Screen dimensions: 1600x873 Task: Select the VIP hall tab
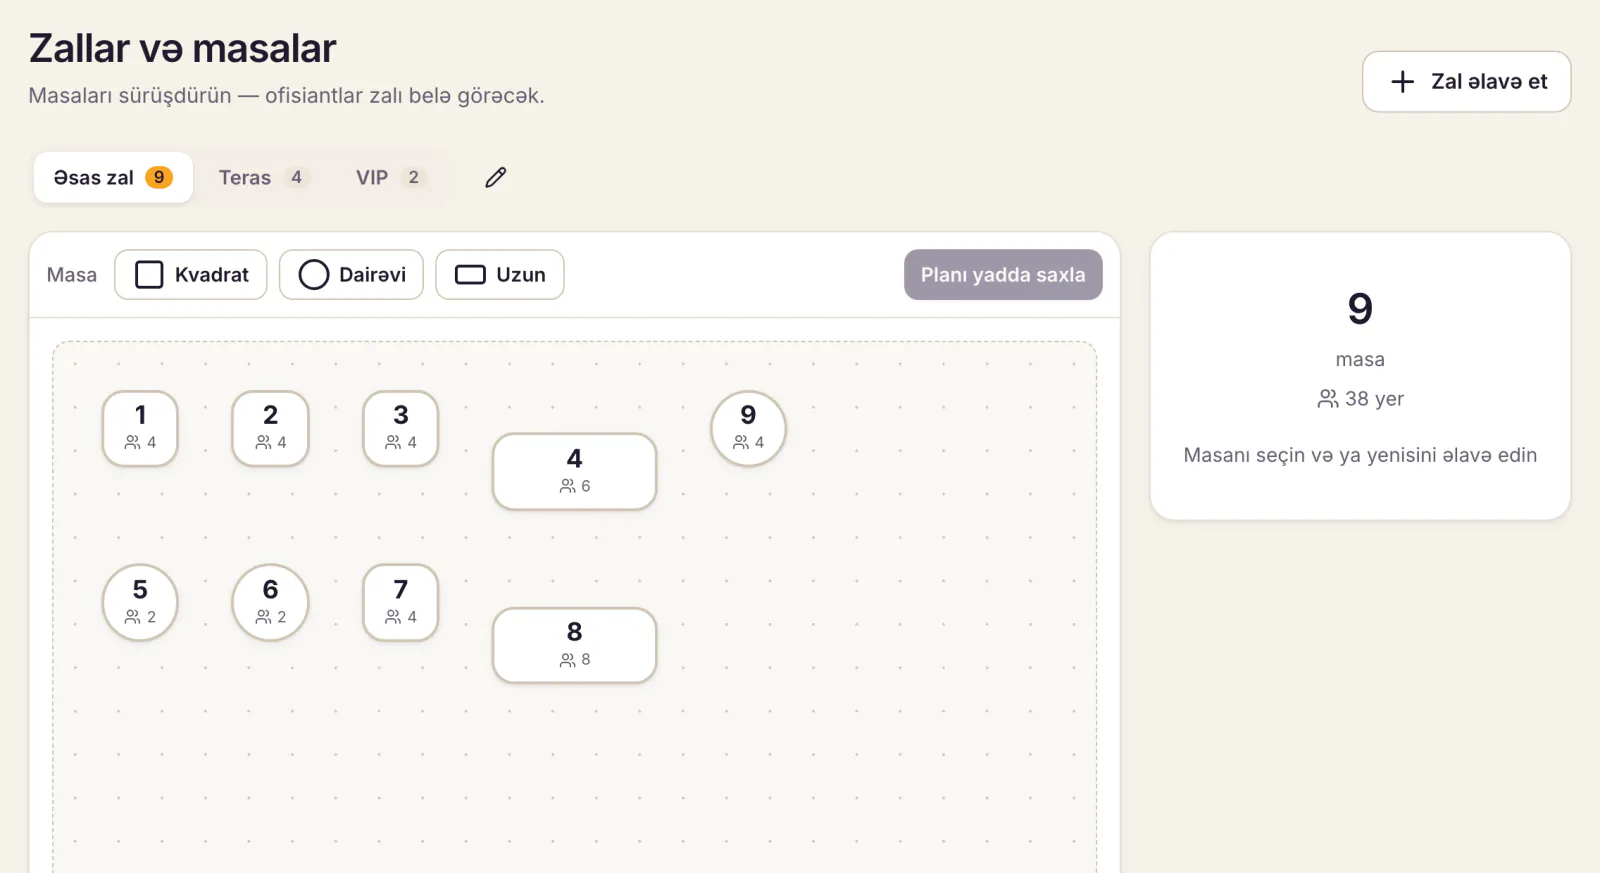pyautogui.click(x=391, y=178)
